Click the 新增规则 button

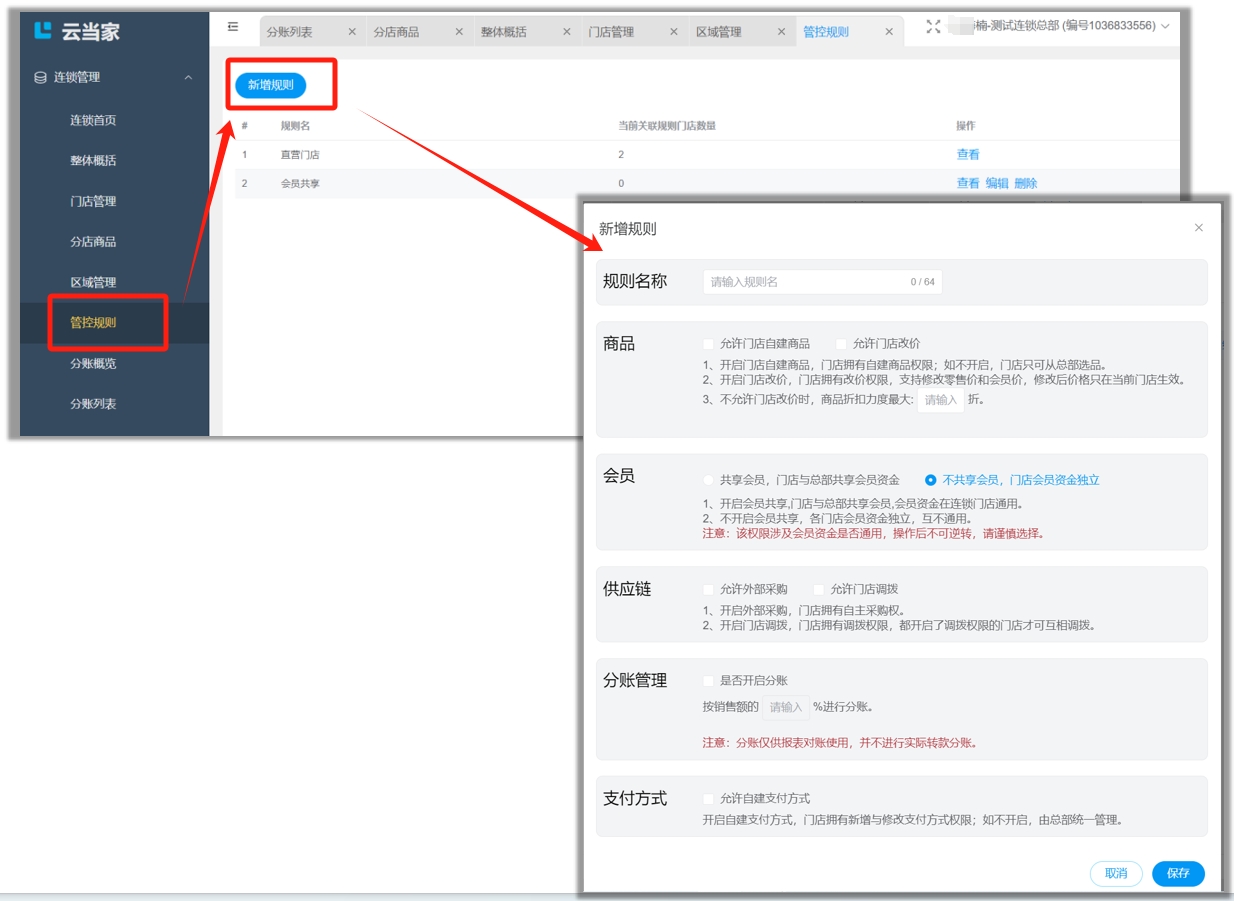[x=270, y=86]
